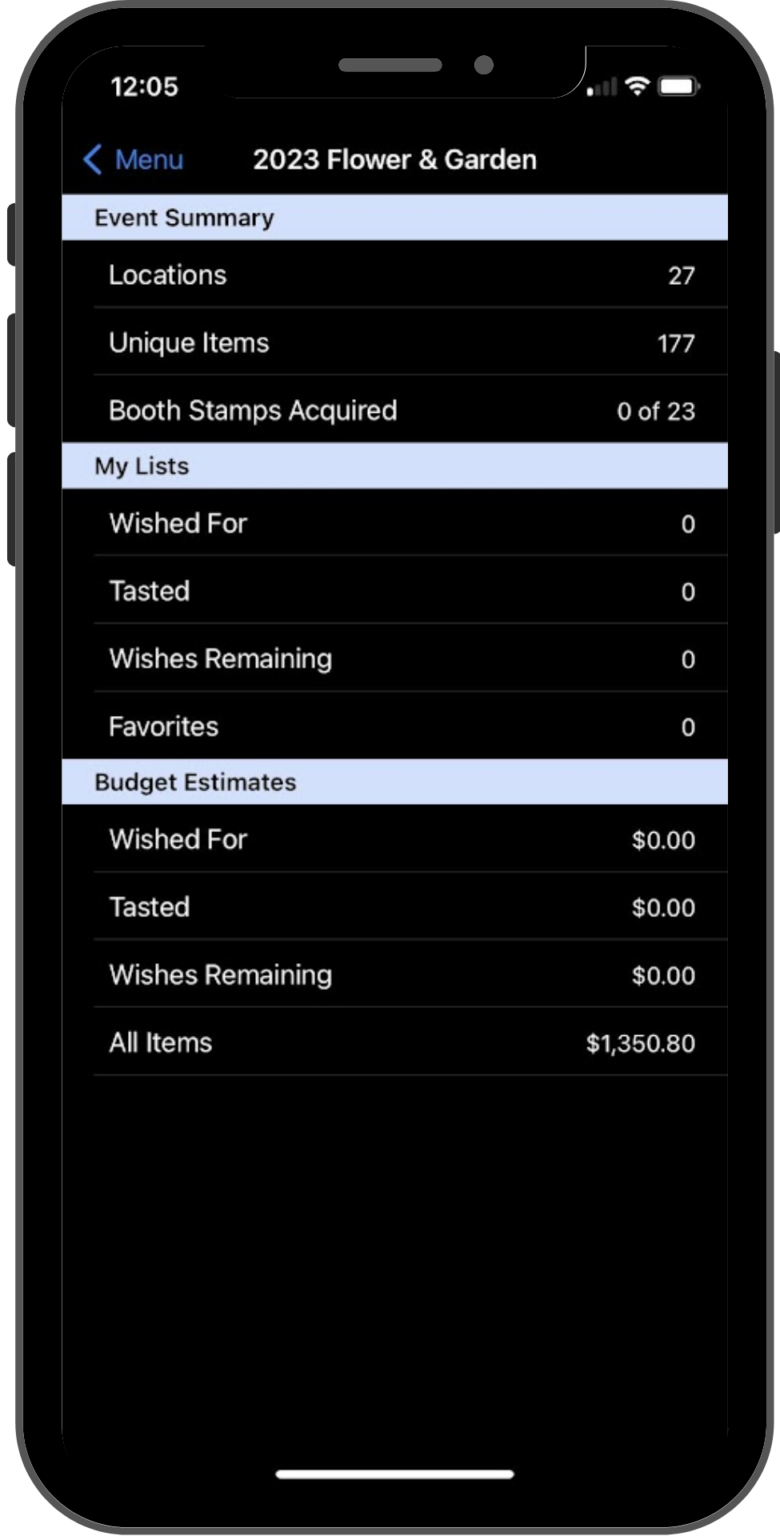This screenshot has height=1536, width=780.
Task: Tap the battery status icon
Action: (678, 87)
